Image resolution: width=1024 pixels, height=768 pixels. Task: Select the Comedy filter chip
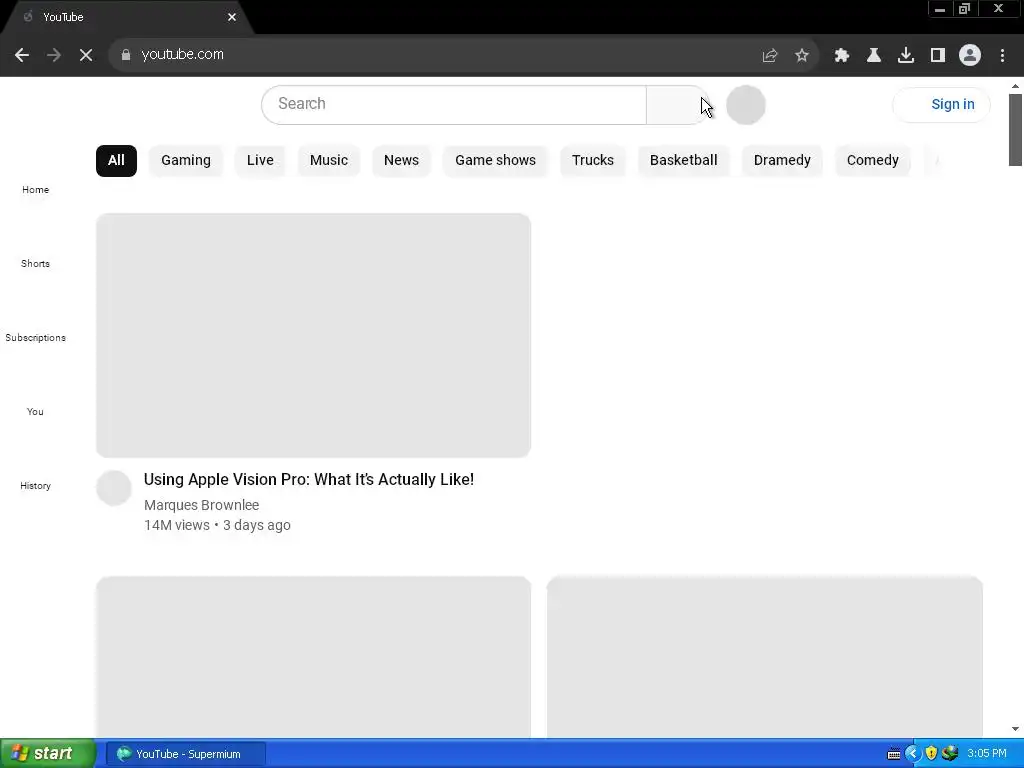tap(872, 161)
